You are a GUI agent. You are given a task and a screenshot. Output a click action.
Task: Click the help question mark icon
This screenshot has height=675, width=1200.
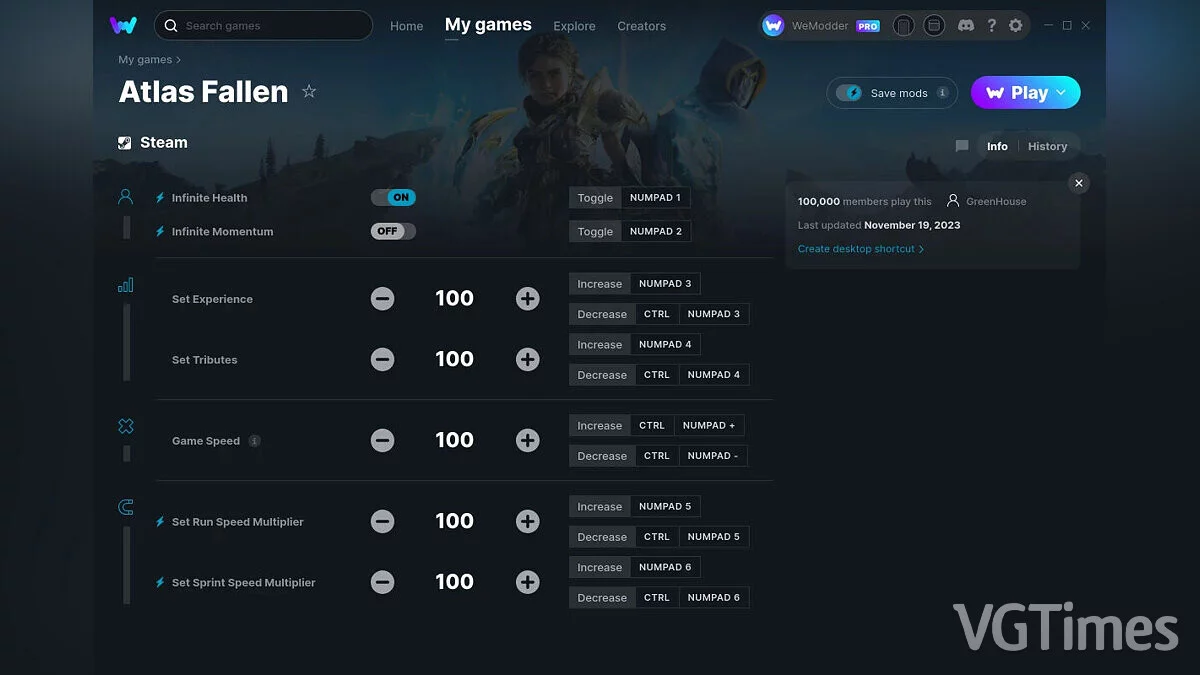pos(991,25)
